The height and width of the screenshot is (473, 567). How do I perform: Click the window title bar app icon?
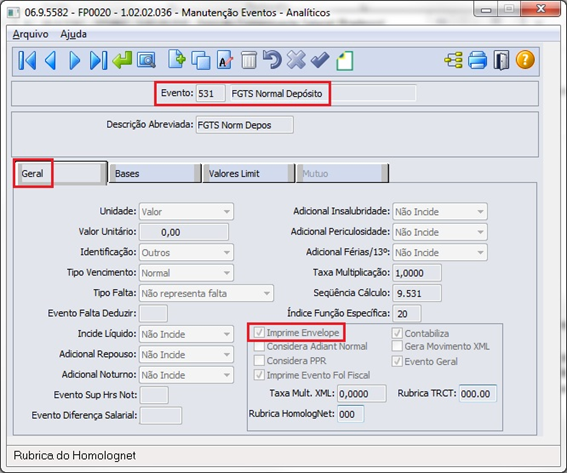pos(13,13)
